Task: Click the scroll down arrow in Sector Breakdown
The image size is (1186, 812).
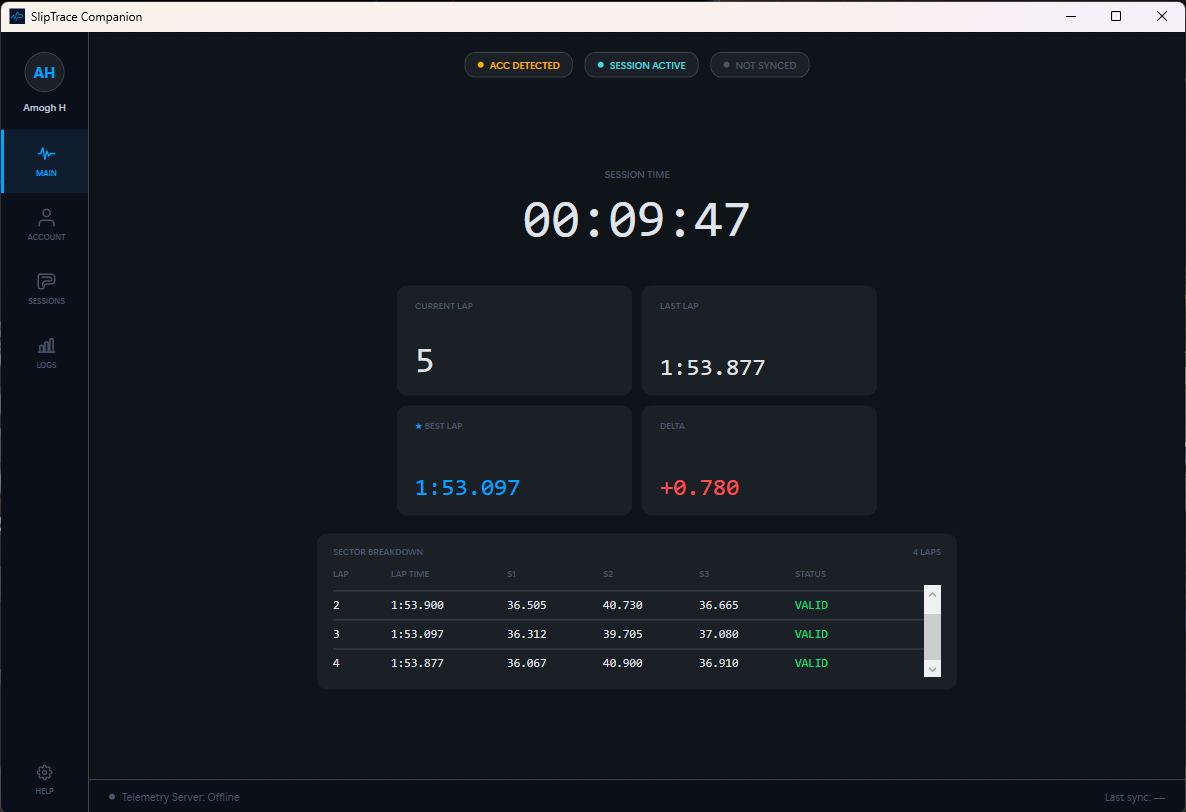Action: (x=933, y=668)
